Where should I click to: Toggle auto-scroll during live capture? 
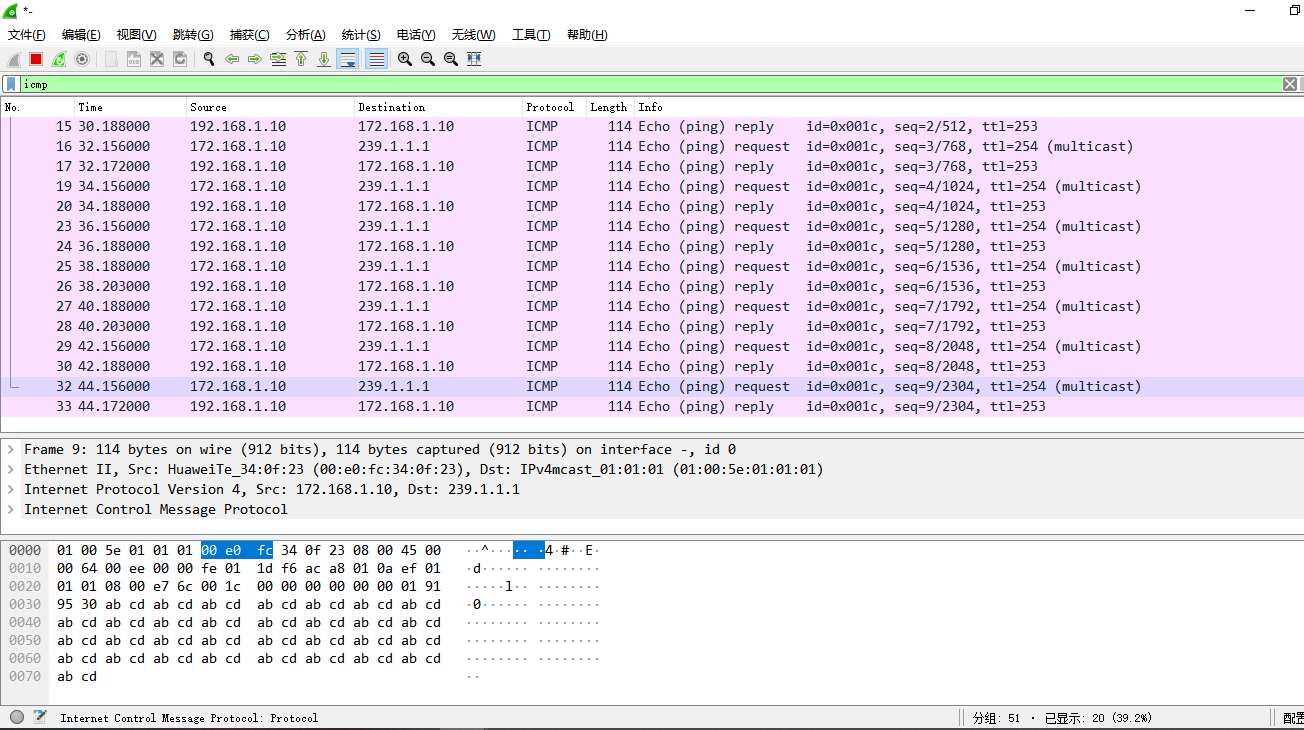348,59
